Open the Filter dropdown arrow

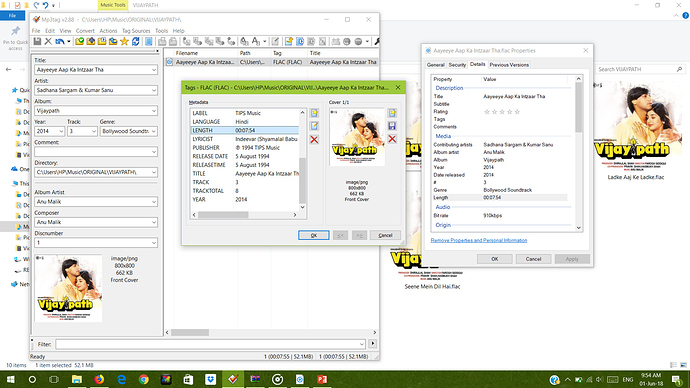tap(362, 344)
